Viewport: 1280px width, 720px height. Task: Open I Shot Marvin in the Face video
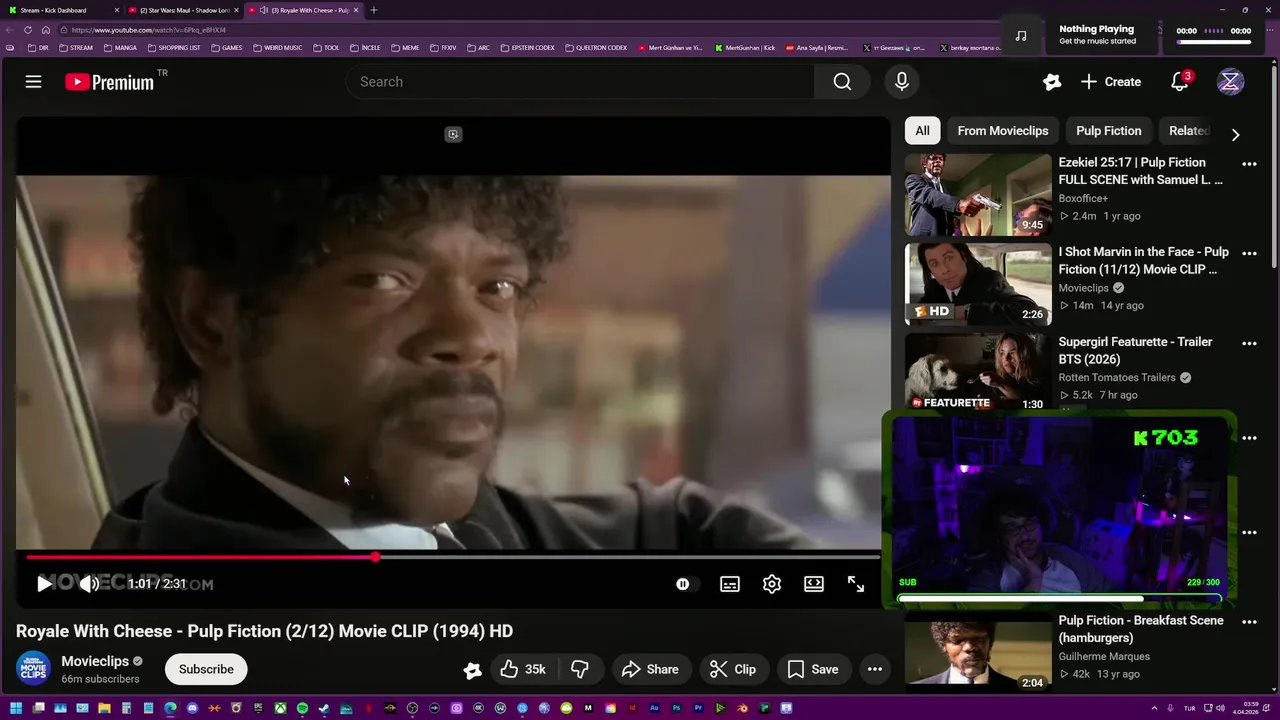[978, 285]
